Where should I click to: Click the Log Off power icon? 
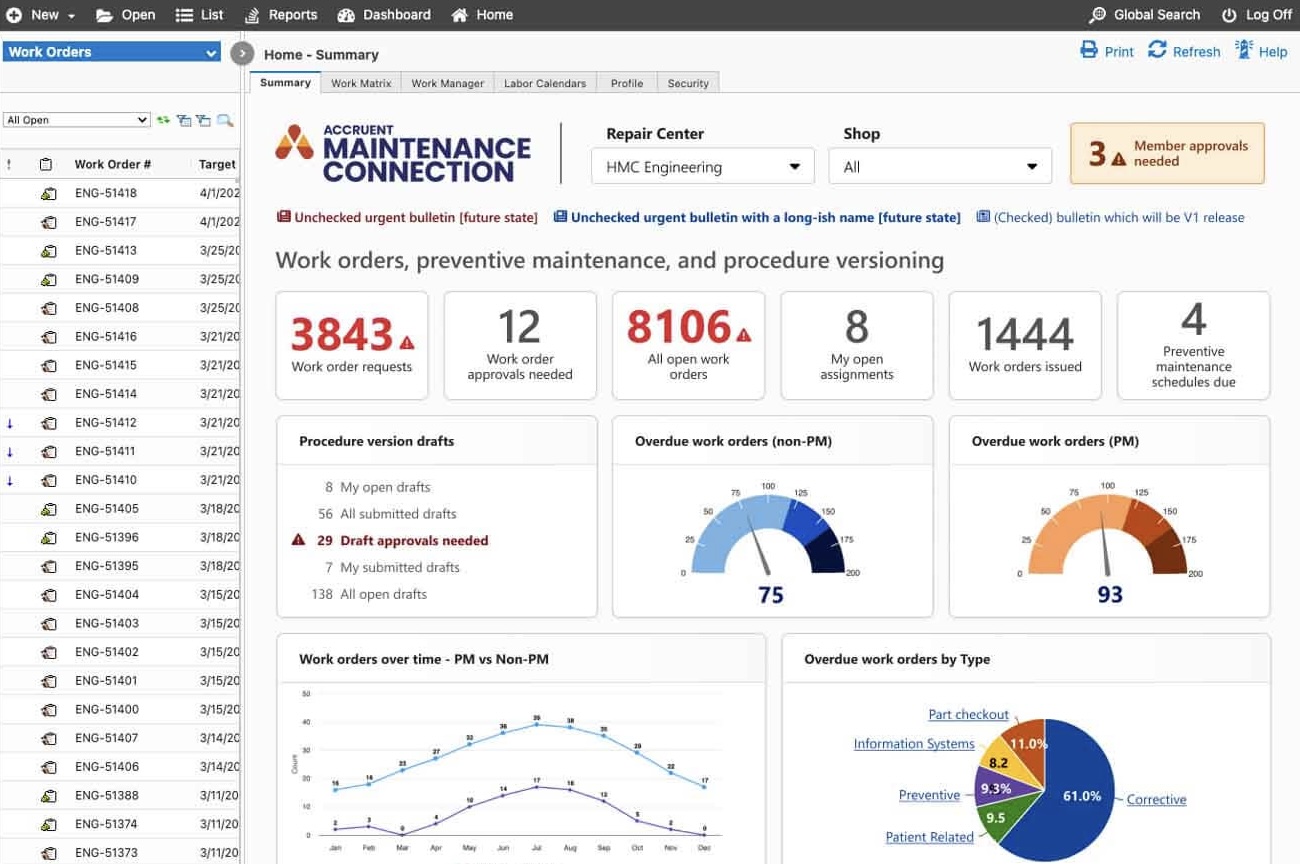point(1229,15)
